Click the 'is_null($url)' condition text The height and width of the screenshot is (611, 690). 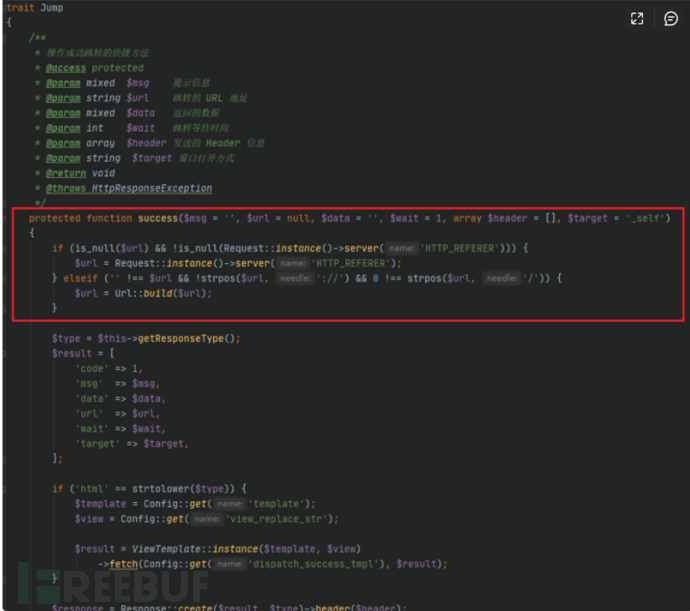[112, 248]
